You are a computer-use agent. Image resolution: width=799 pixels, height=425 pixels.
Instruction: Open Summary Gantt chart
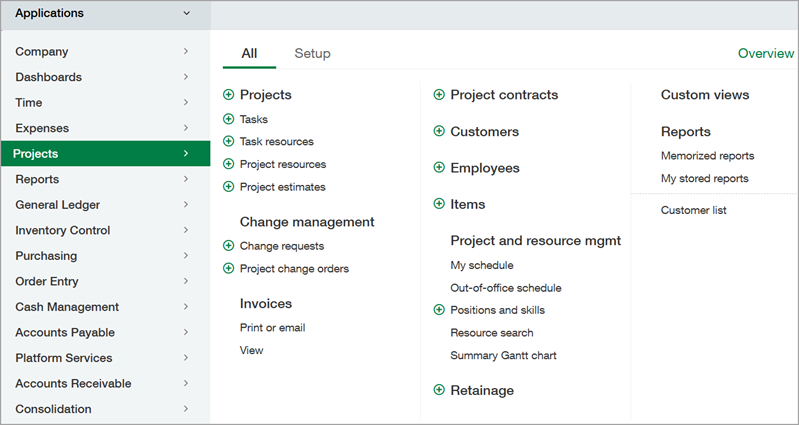point(503,355)
